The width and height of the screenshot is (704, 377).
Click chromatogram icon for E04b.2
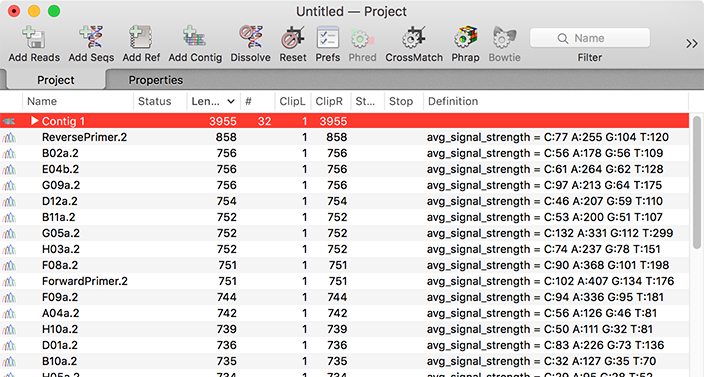pos(9,170)
